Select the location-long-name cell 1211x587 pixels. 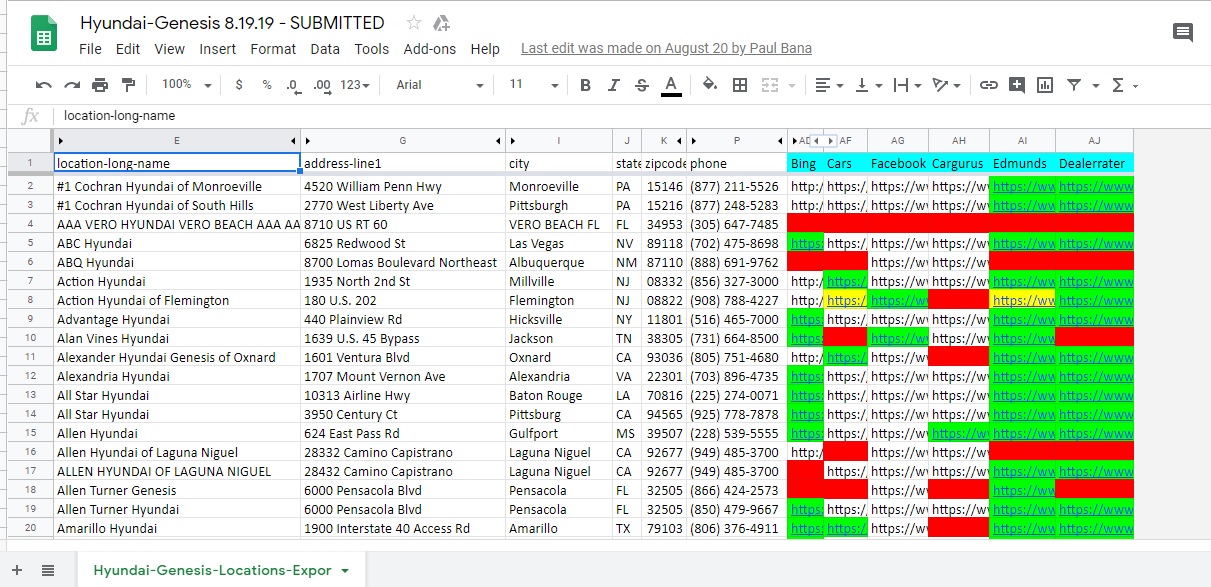pyautogui.click(x=177, y=163)
